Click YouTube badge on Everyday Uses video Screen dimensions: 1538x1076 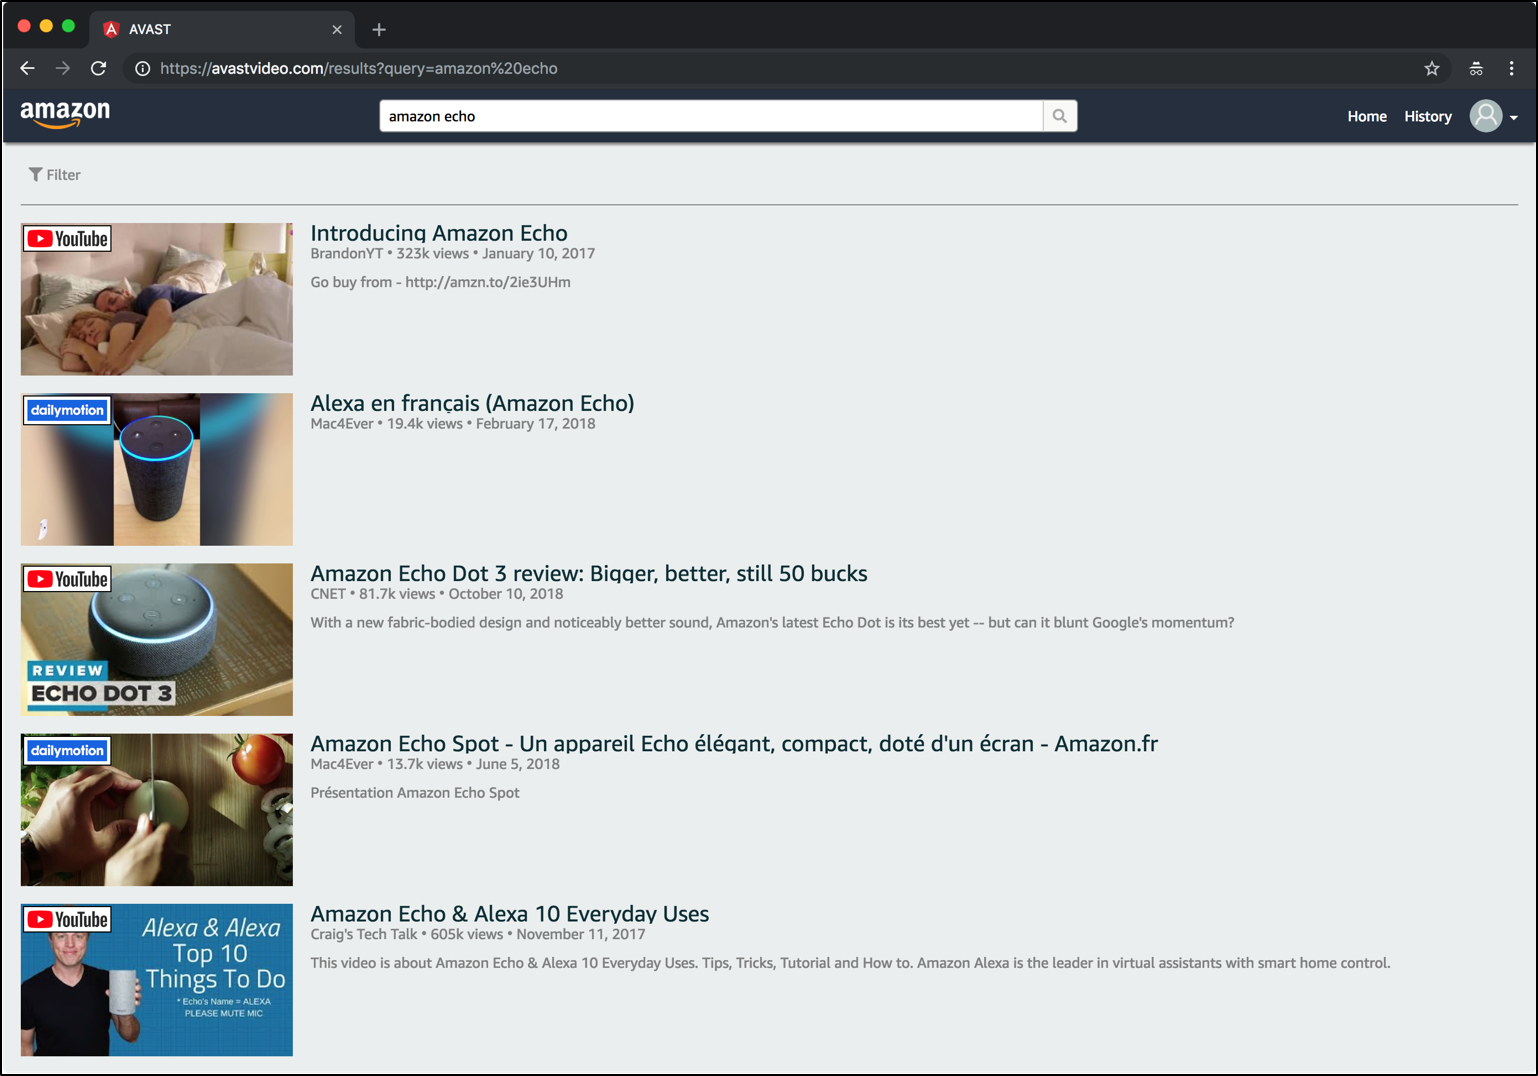point(67,919)
